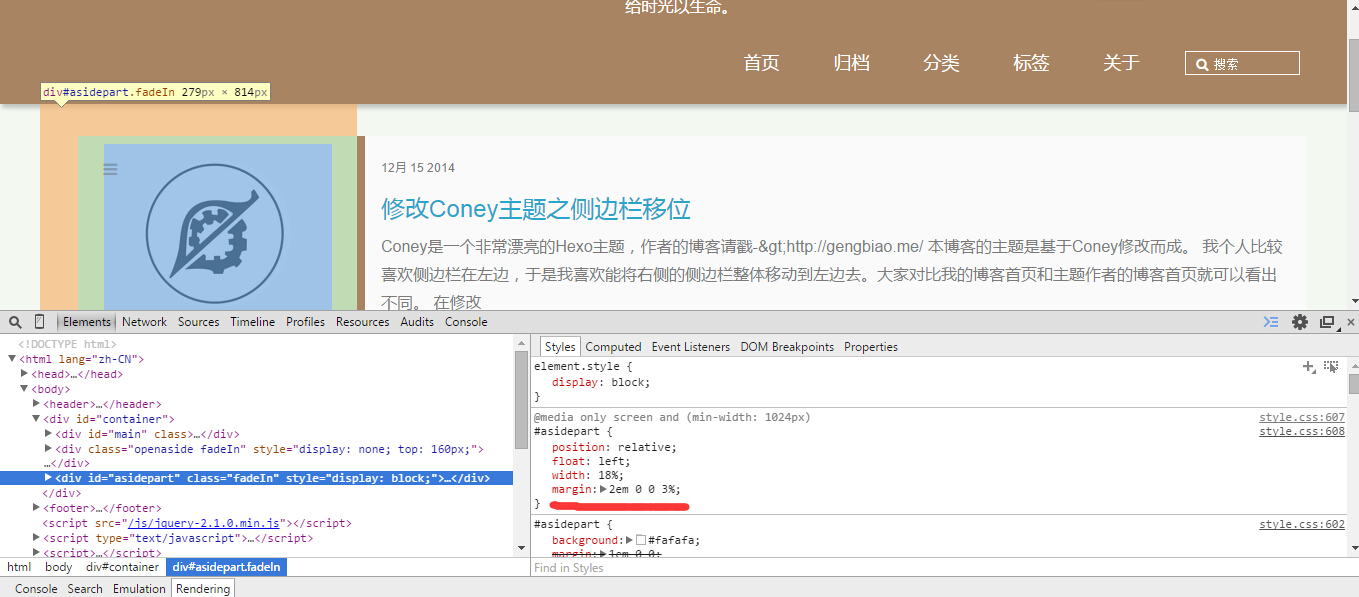Image resolution: width=1359 pixels, height=597 pixels.
Task: Go to 首页 in the blog navigation
Action: [761, 63]
